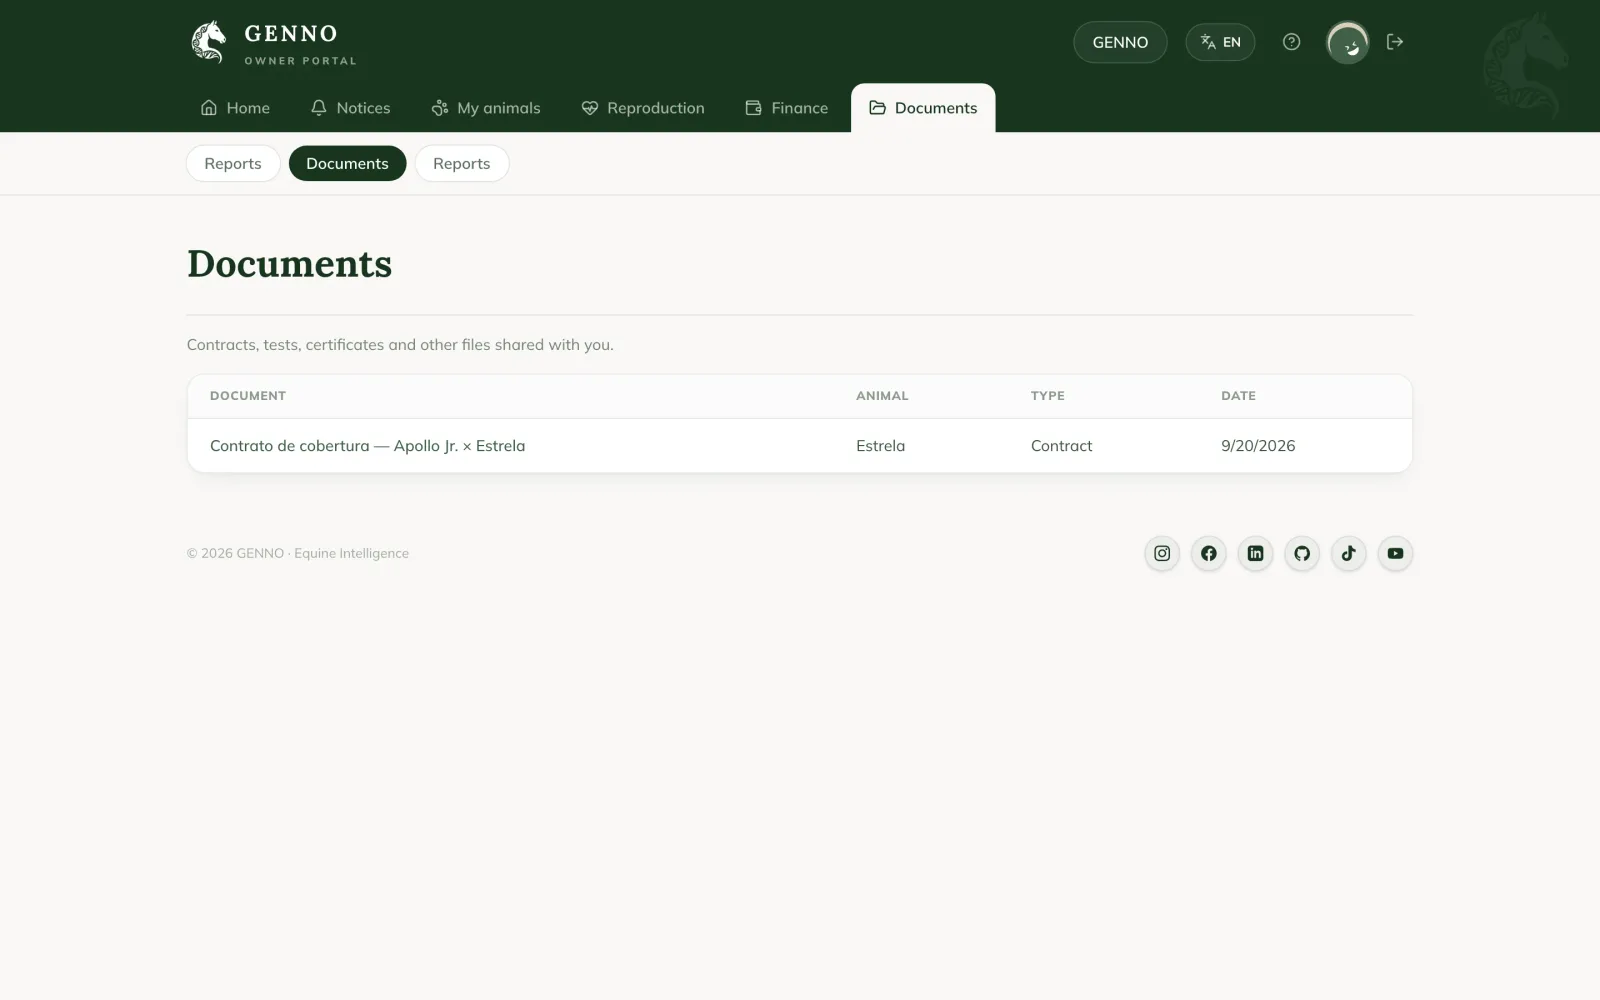This screenshot has height=1000, width=1600.
Task: Select the Documents main navigation tab
Action: pos(923,108)
